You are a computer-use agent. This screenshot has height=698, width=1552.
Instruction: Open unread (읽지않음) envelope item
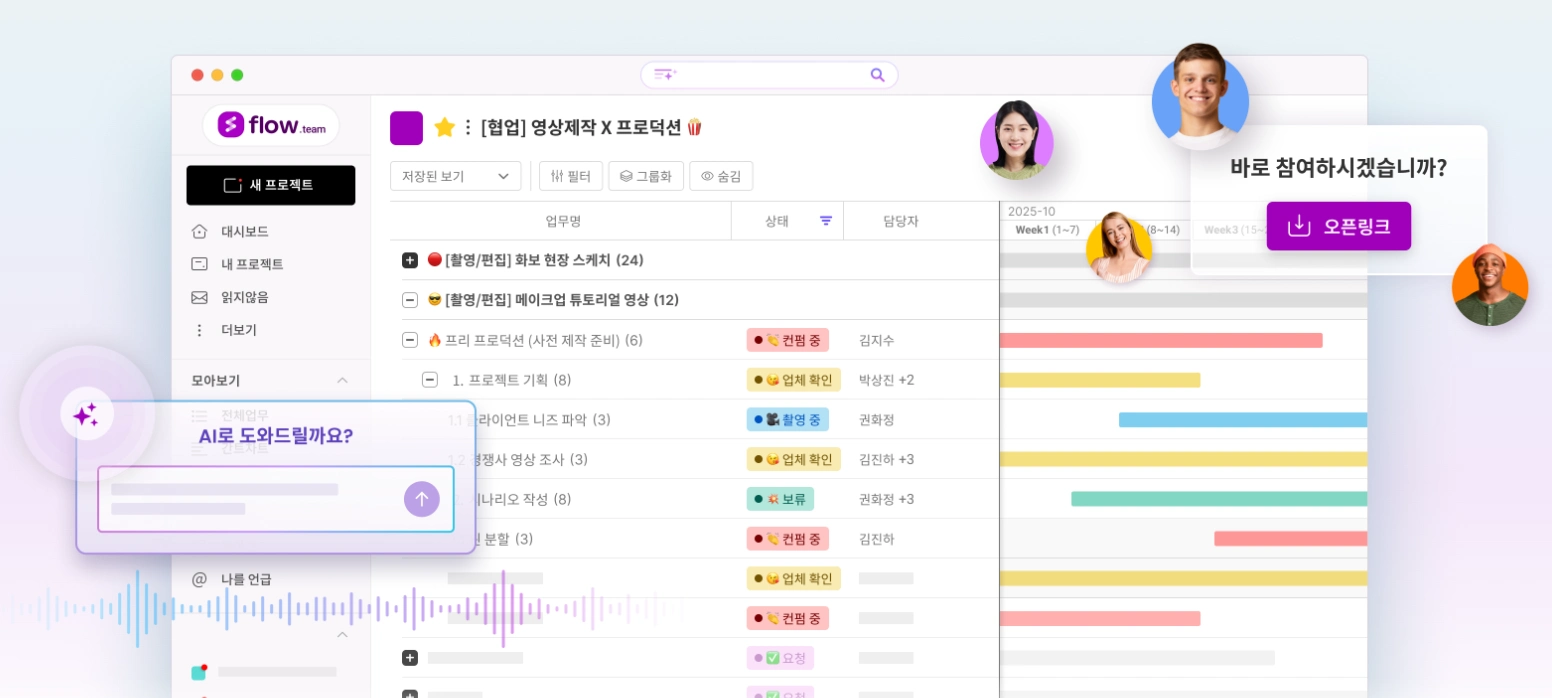click(x=200, y=297)
